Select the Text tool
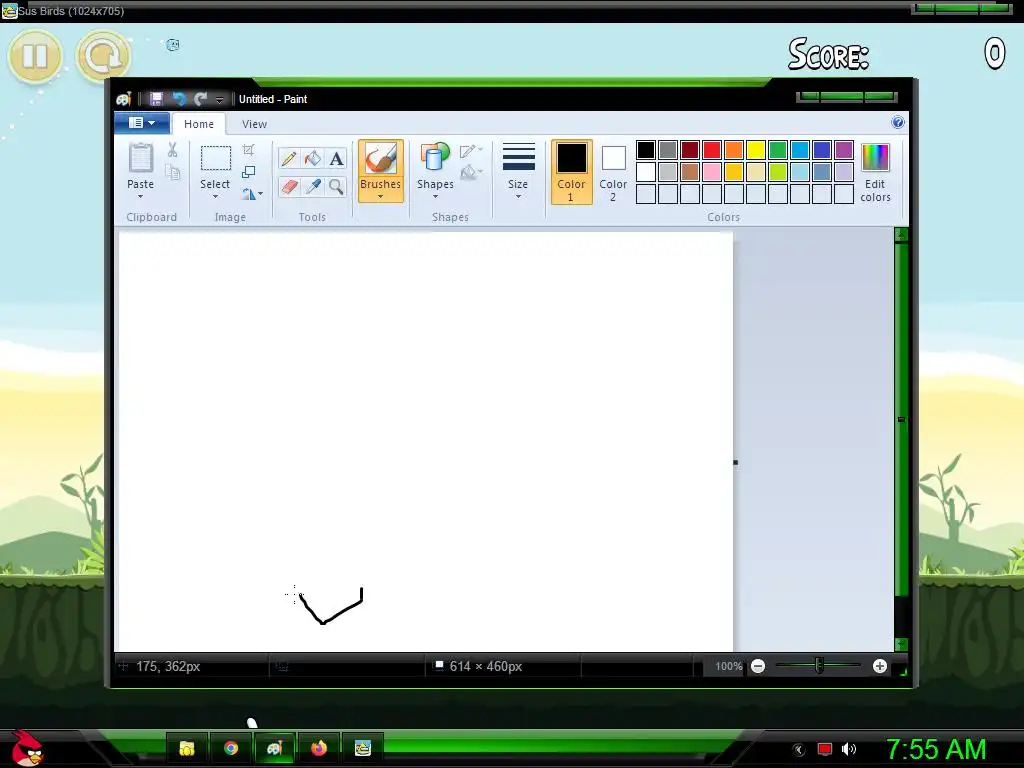This screenshot has height=768, width=1024. pyautogui.click(x=336, y=159)
